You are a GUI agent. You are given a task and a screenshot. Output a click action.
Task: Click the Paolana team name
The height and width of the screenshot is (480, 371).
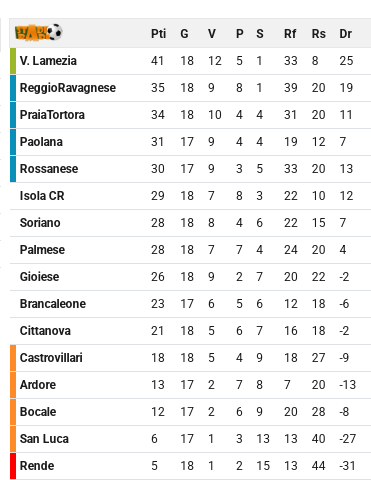pyautogui.click(x=41, y=142)
